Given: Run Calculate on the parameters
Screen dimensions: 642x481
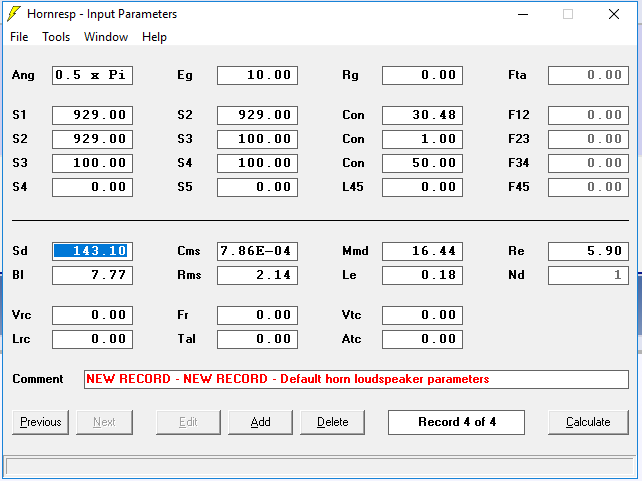Looking at the screenshot, I should [588, 422].
